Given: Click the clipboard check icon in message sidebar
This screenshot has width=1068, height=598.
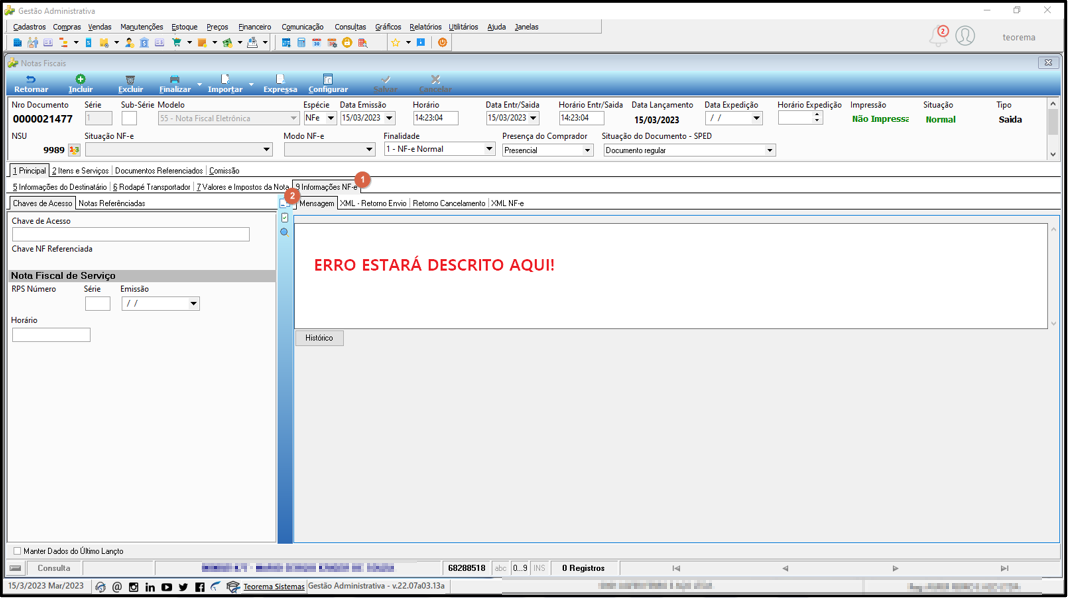Looking at the screenshot, I should (x=285, y=218).
